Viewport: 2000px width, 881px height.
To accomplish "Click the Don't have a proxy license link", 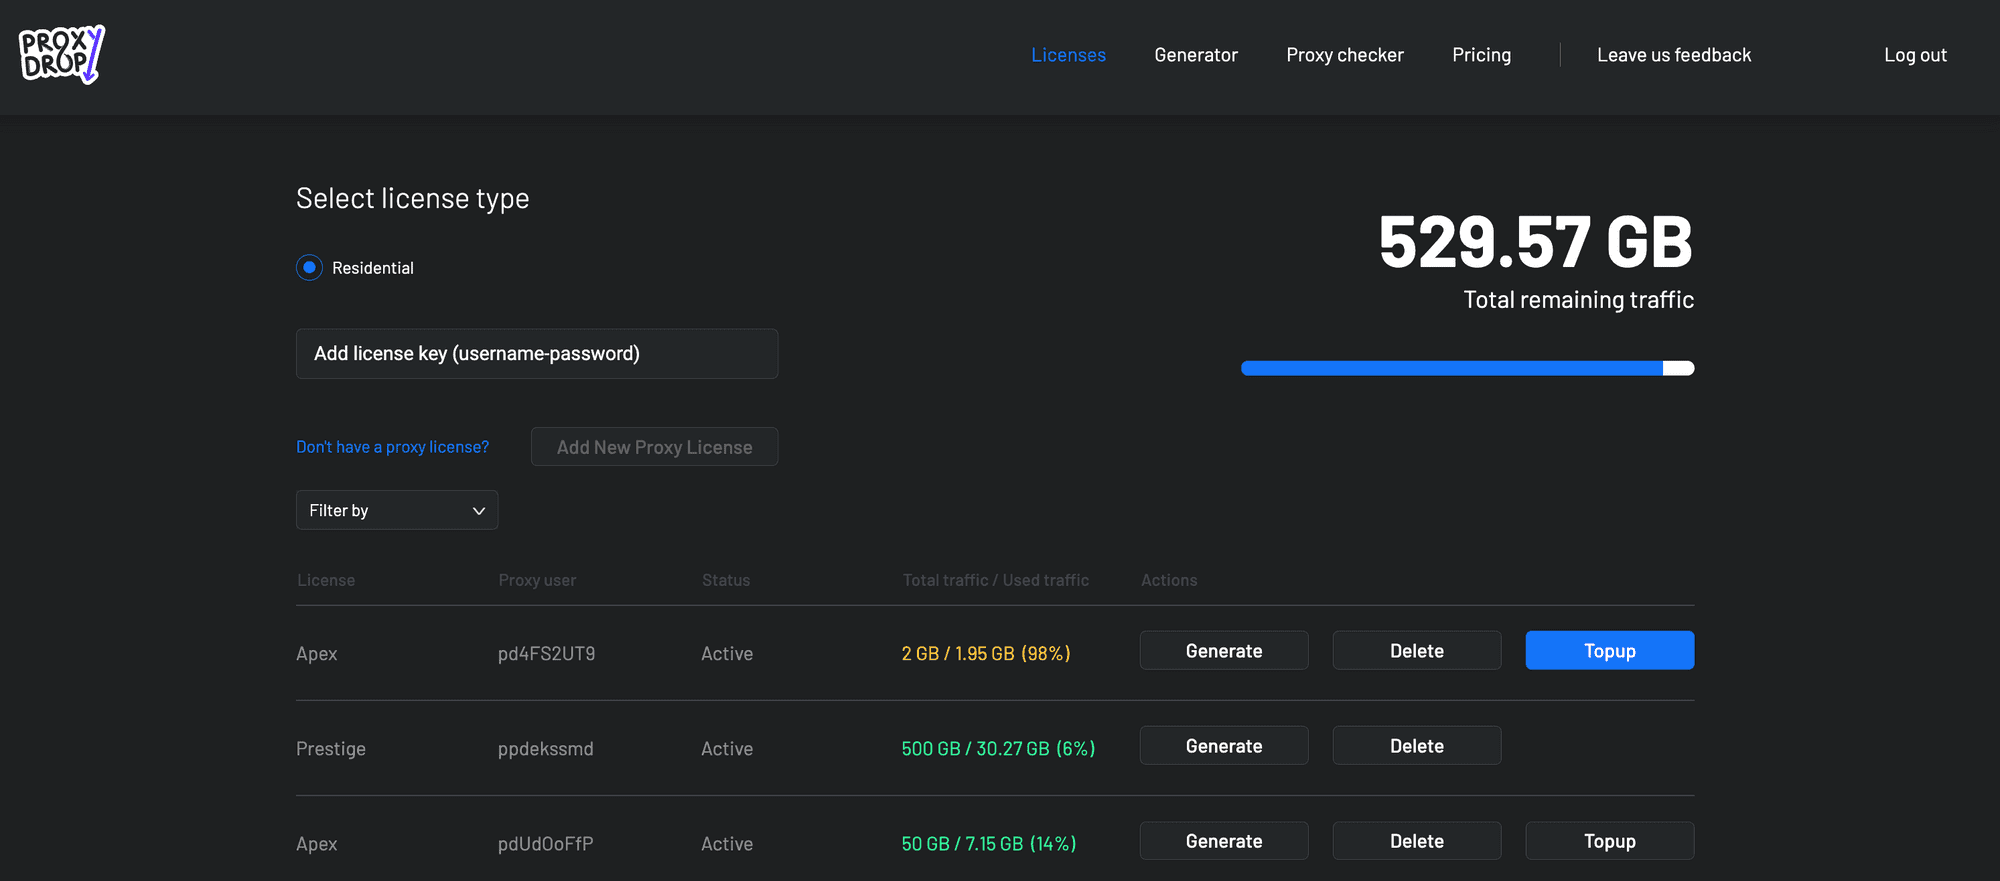I will coord(392,447).
